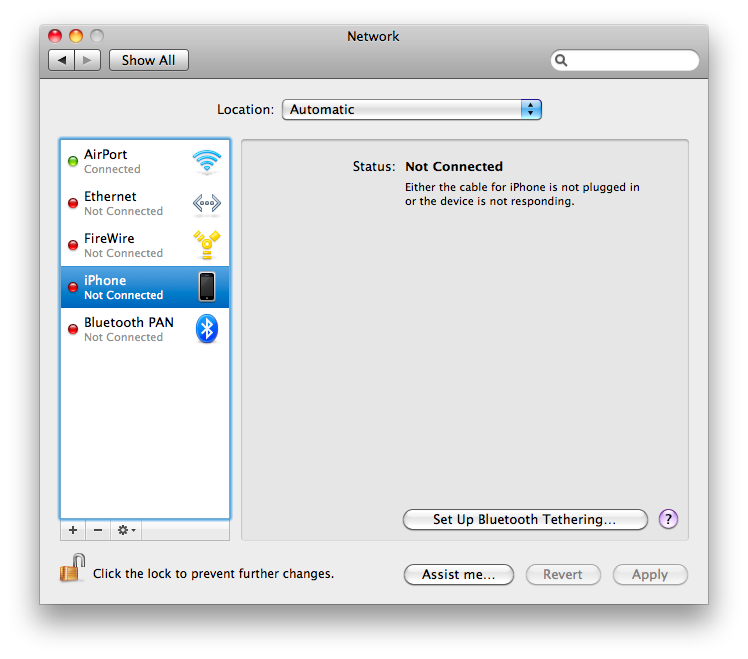The image size is (748, 659).
Task: Click the green AirPort status dot
Action: (x=73, y=161)
